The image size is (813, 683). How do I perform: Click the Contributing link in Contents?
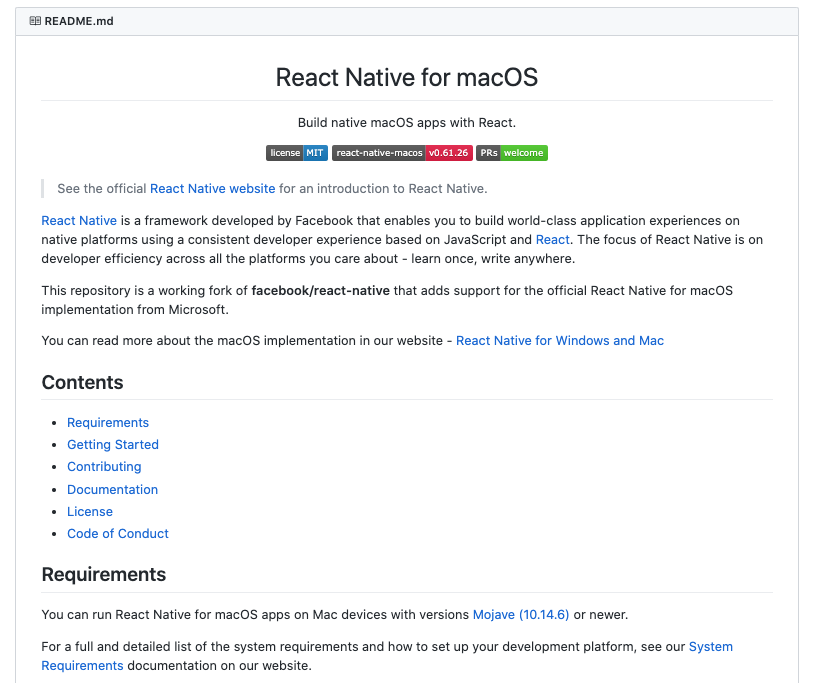tap(104, 466)
